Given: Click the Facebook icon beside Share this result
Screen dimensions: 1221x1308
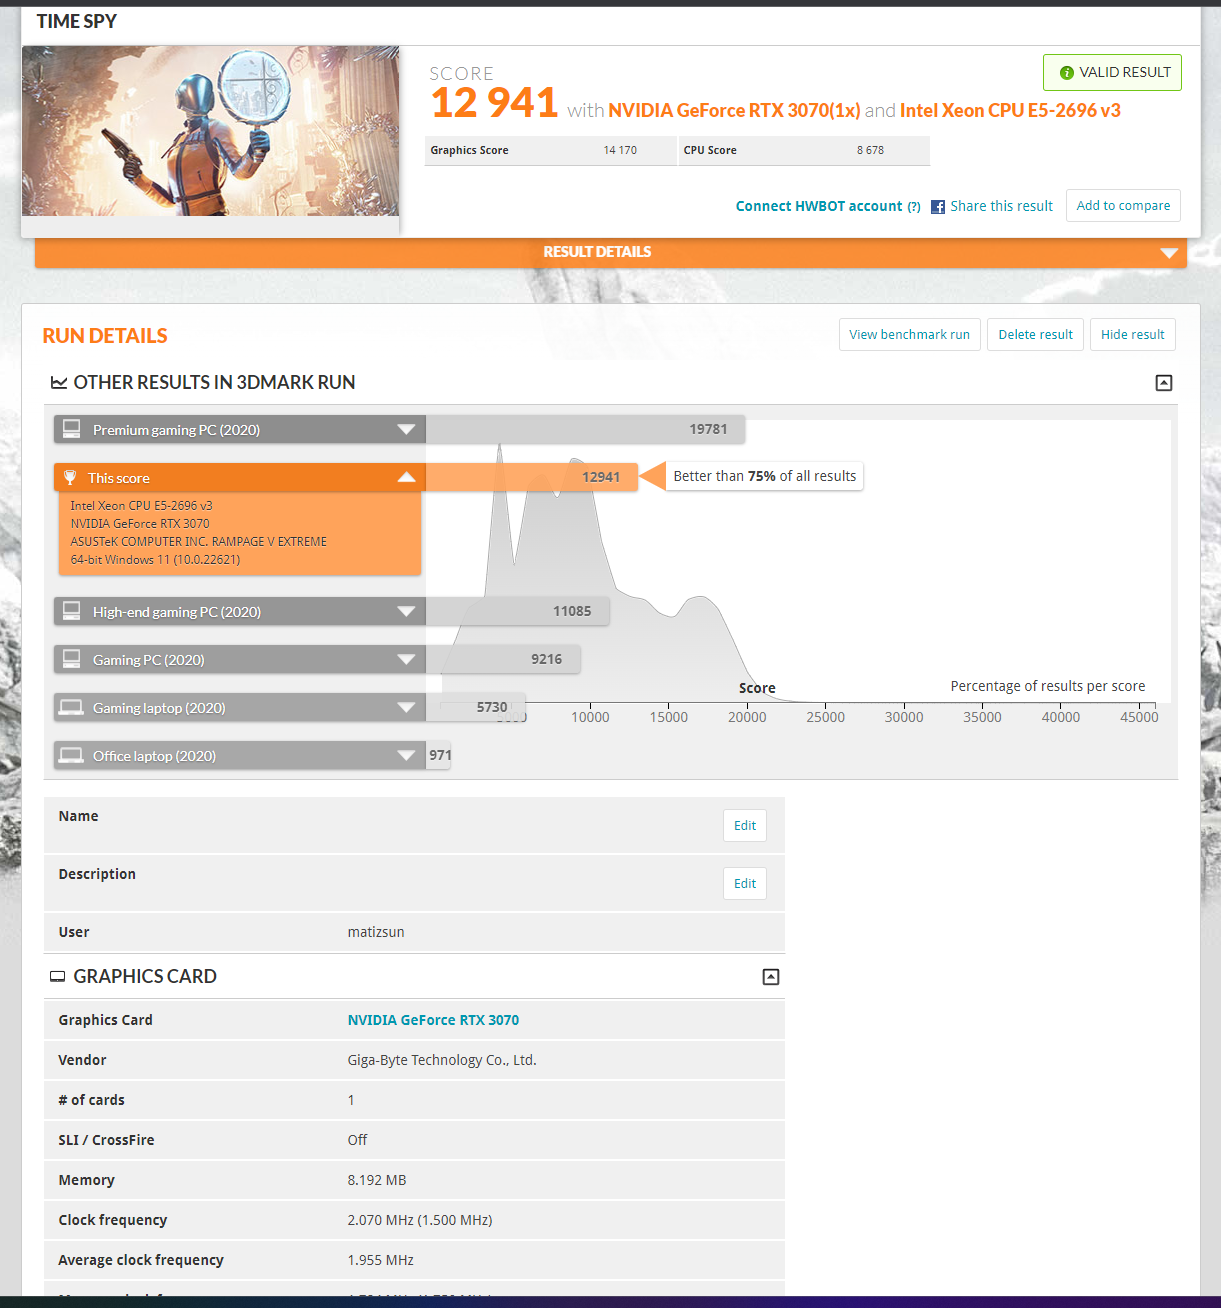Looking at the screenshot, I should [x=938, y=207].
